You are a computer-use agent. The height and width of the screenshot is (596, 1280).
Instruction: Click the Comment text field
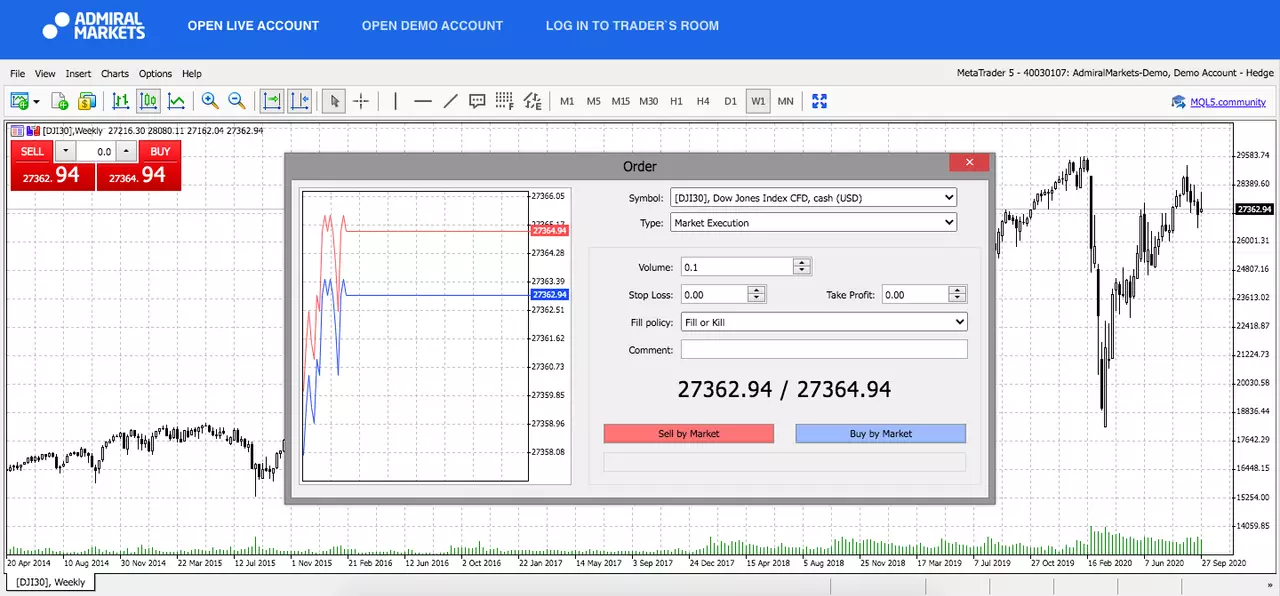824,350
